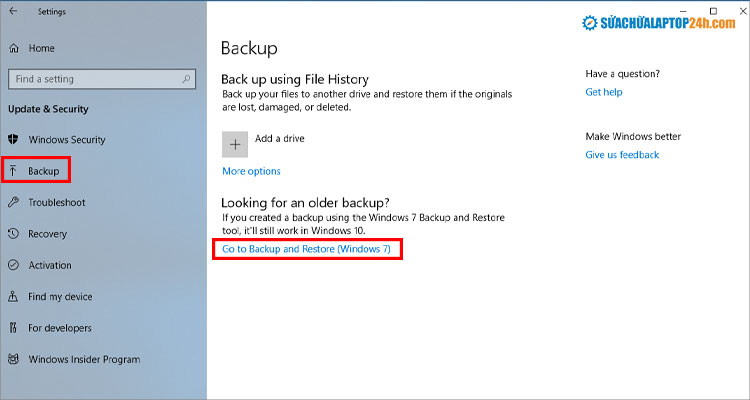Select Backup label in sidebar
This screenshot has height=400, width=750.
point(44,171)
